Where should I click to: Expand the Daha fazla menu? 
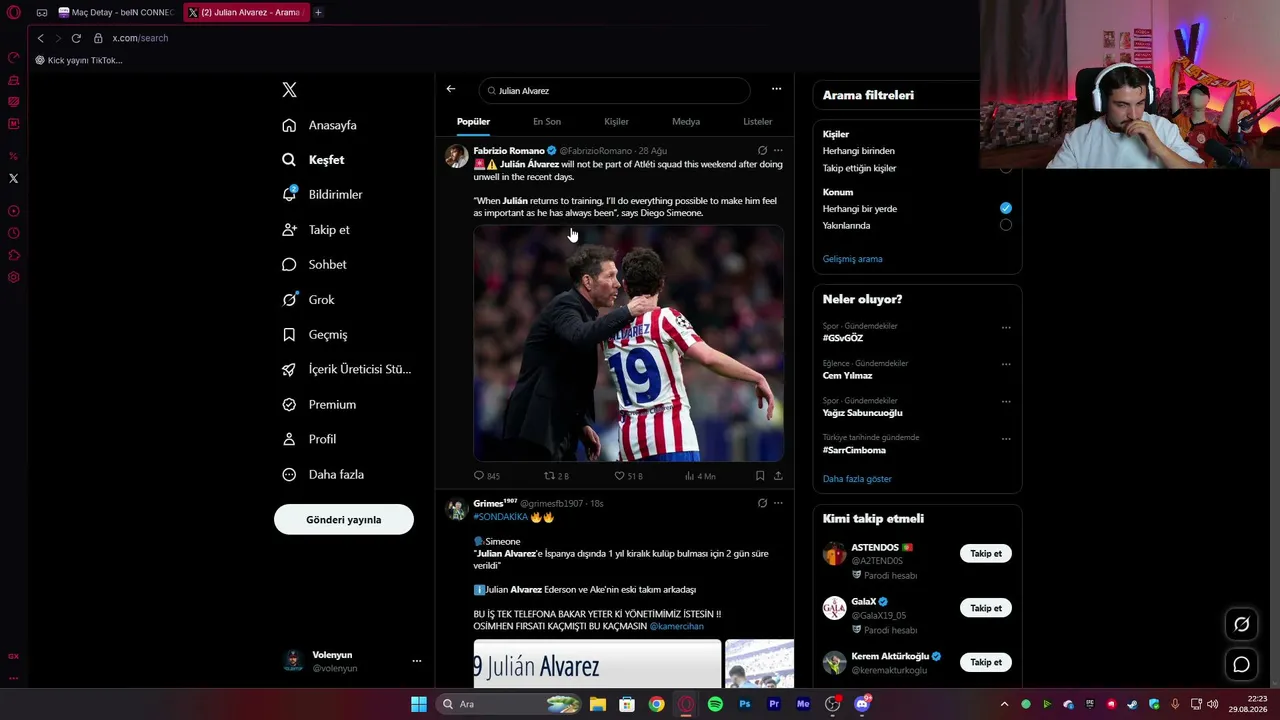(x=323, y=475)
